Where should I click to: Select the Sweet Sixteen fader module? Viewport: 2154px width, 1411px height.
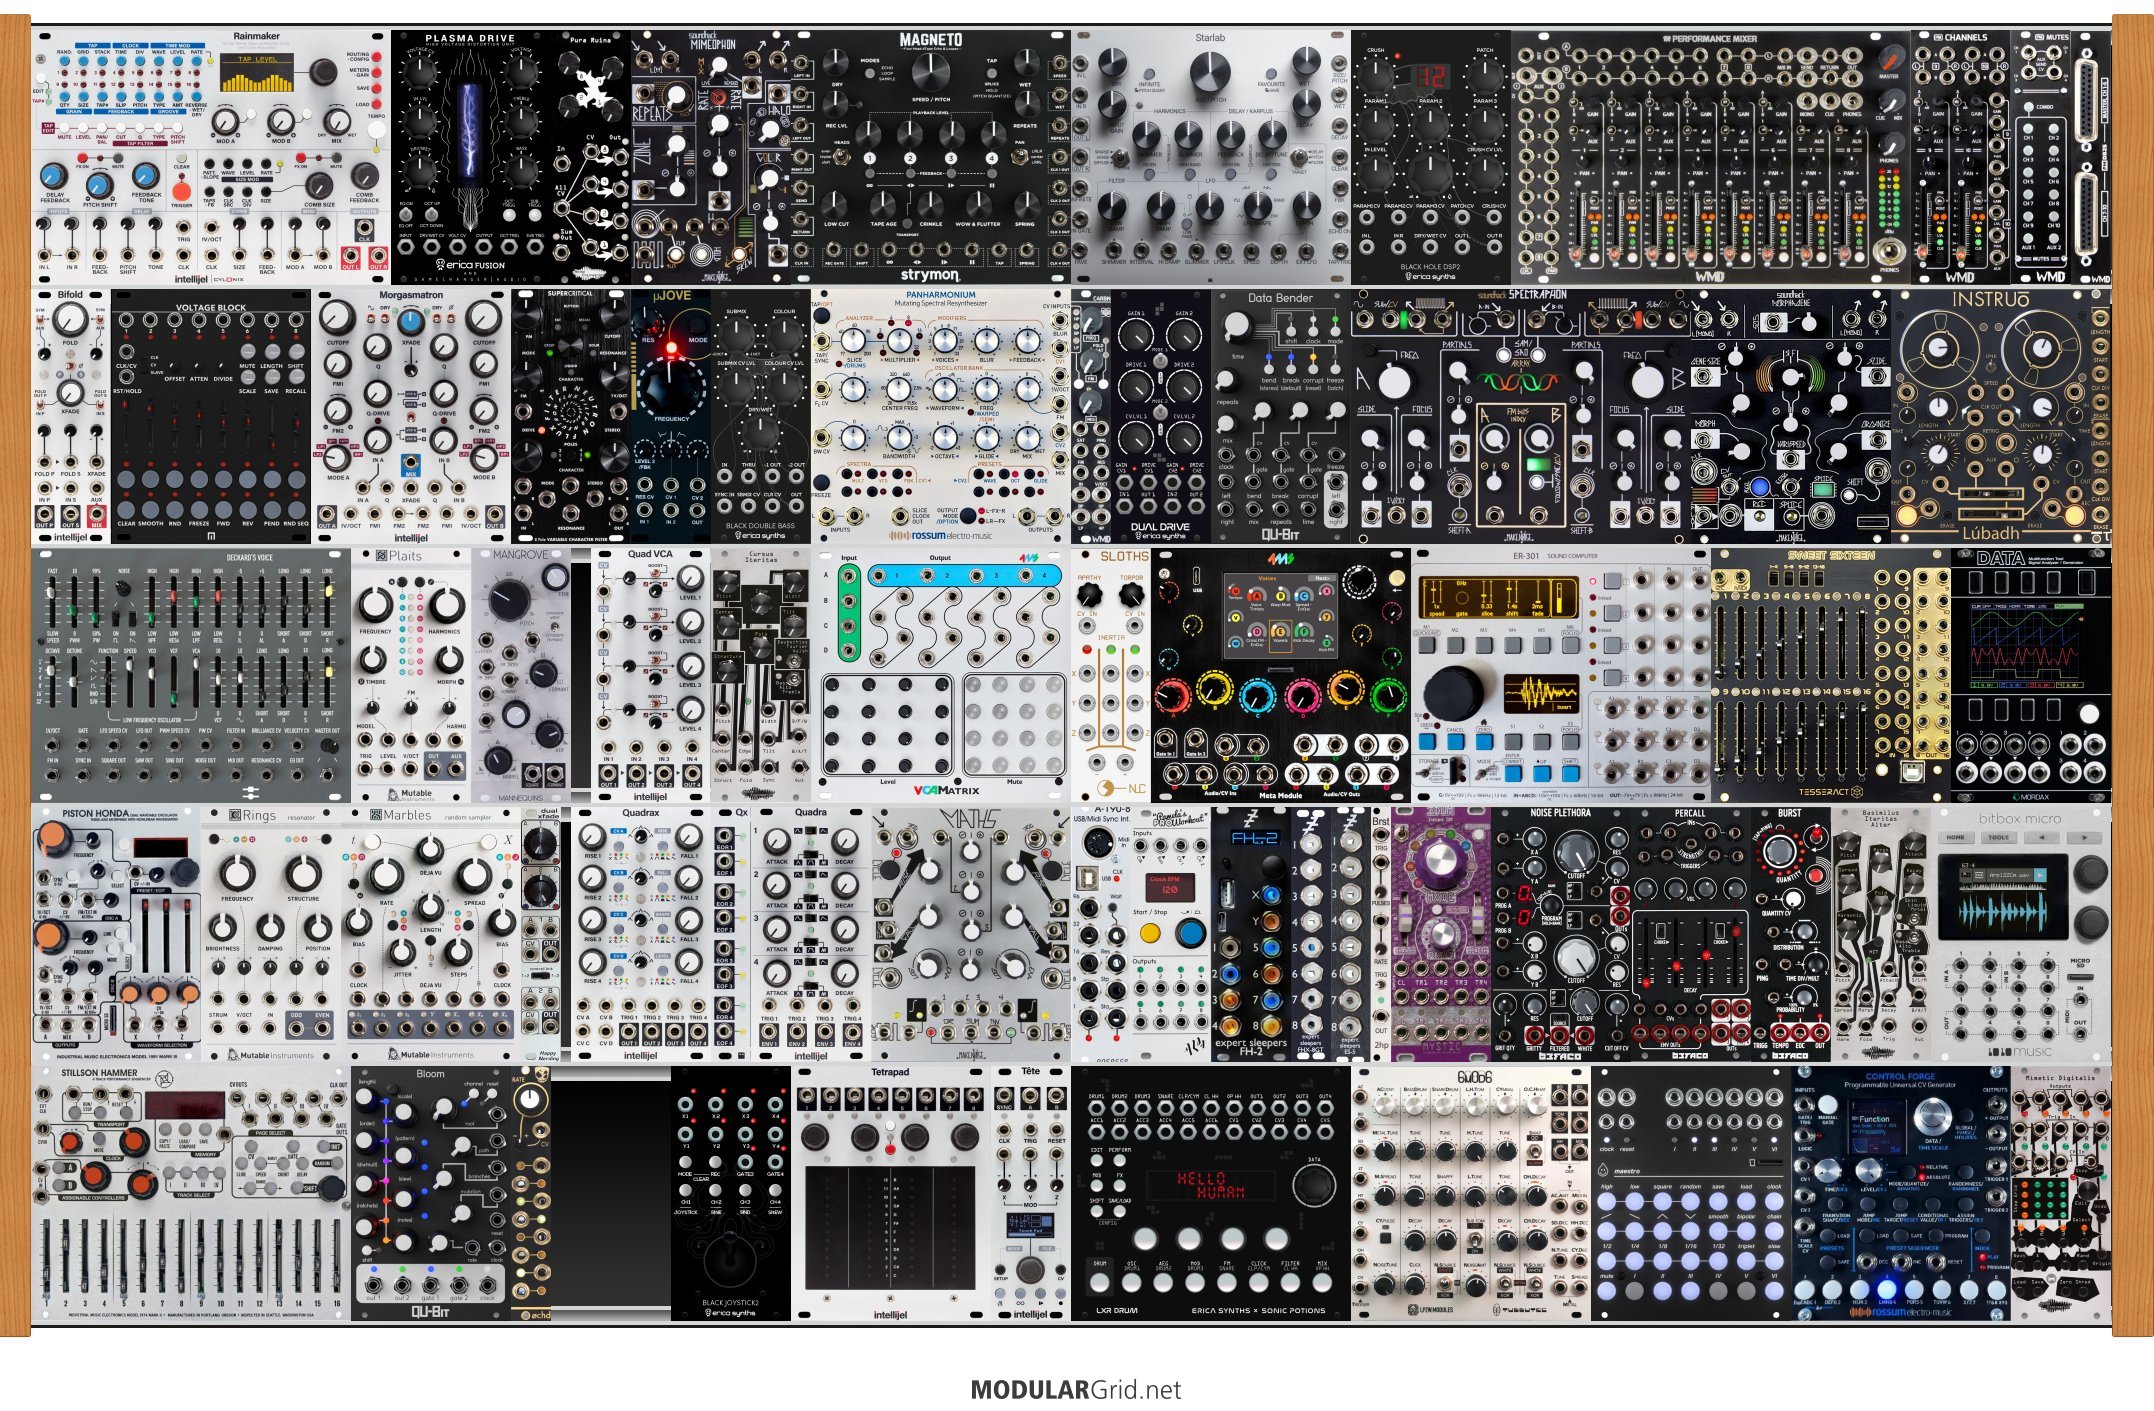coord(1830,675)
